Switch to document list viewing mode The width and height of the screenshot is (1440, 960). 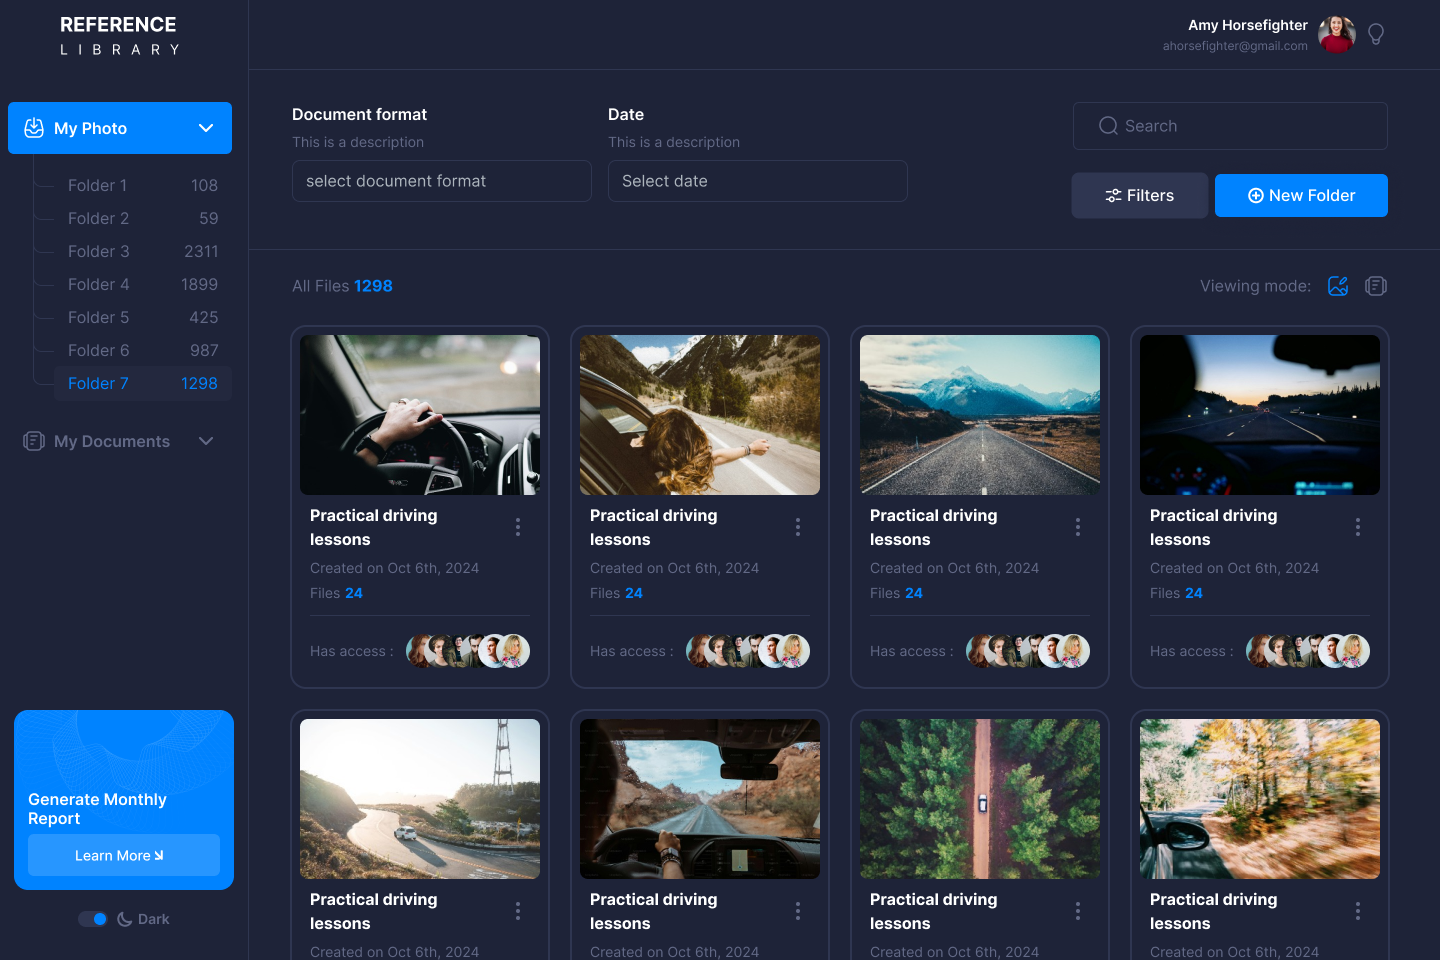[1376, 286]
